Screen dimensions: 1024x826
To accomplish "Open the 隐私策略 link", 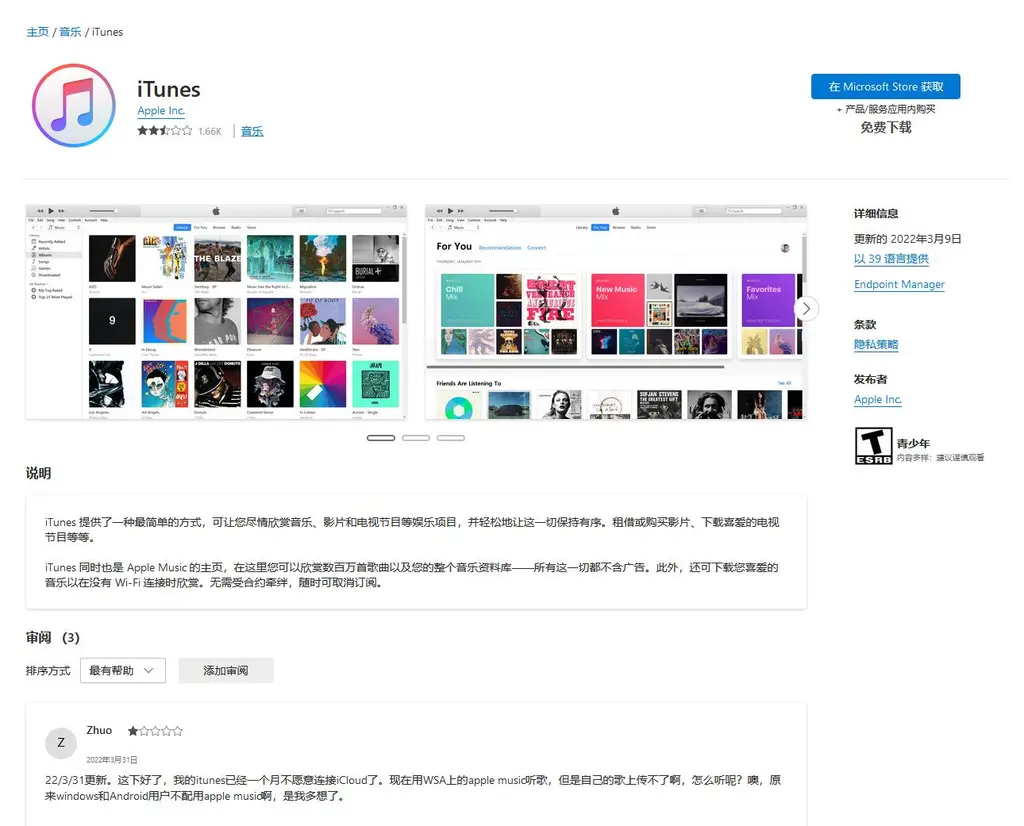I will tap(876, 345).
